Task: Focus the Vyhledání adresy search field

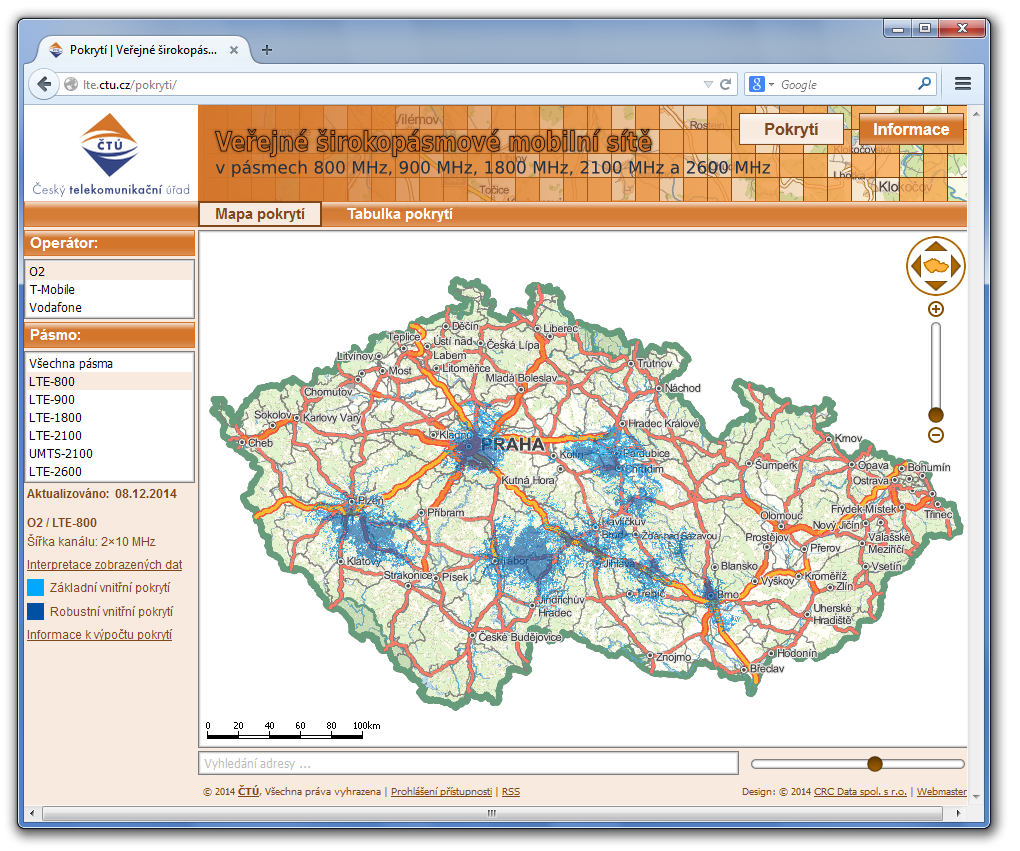Action: point(468,763)
